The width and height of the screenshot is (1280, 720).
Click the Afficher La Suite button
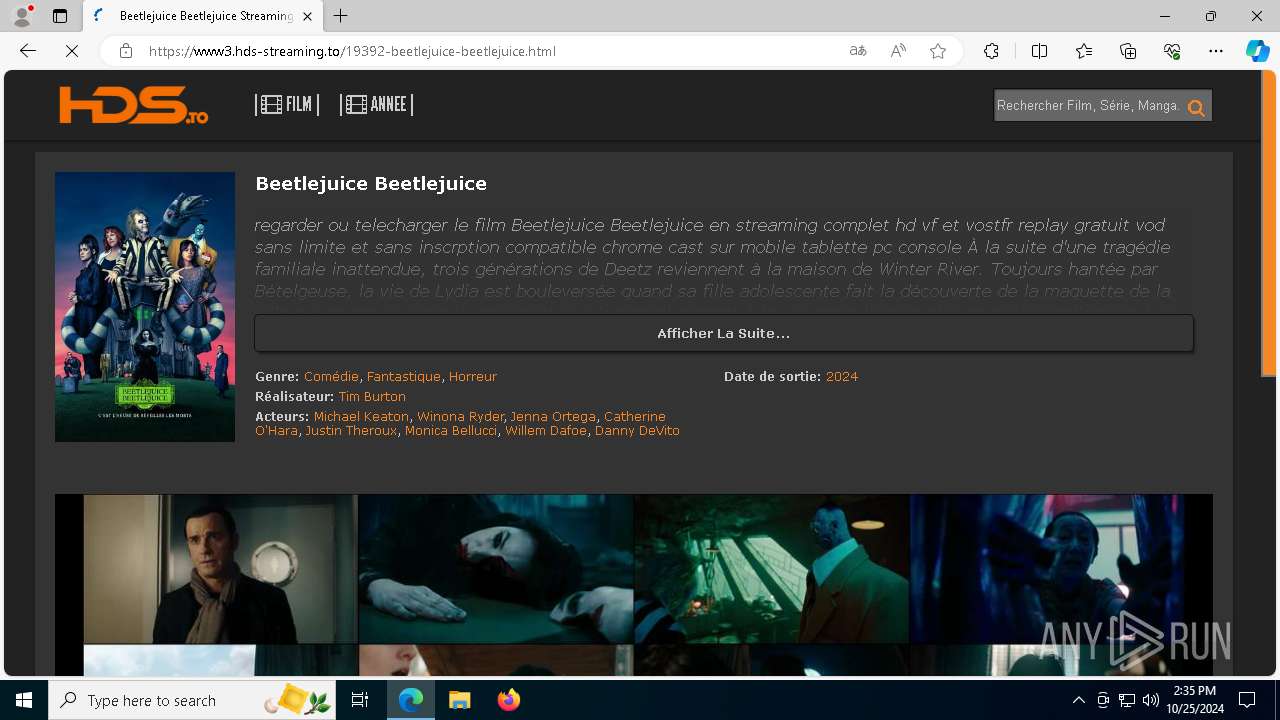coord(723,333)
